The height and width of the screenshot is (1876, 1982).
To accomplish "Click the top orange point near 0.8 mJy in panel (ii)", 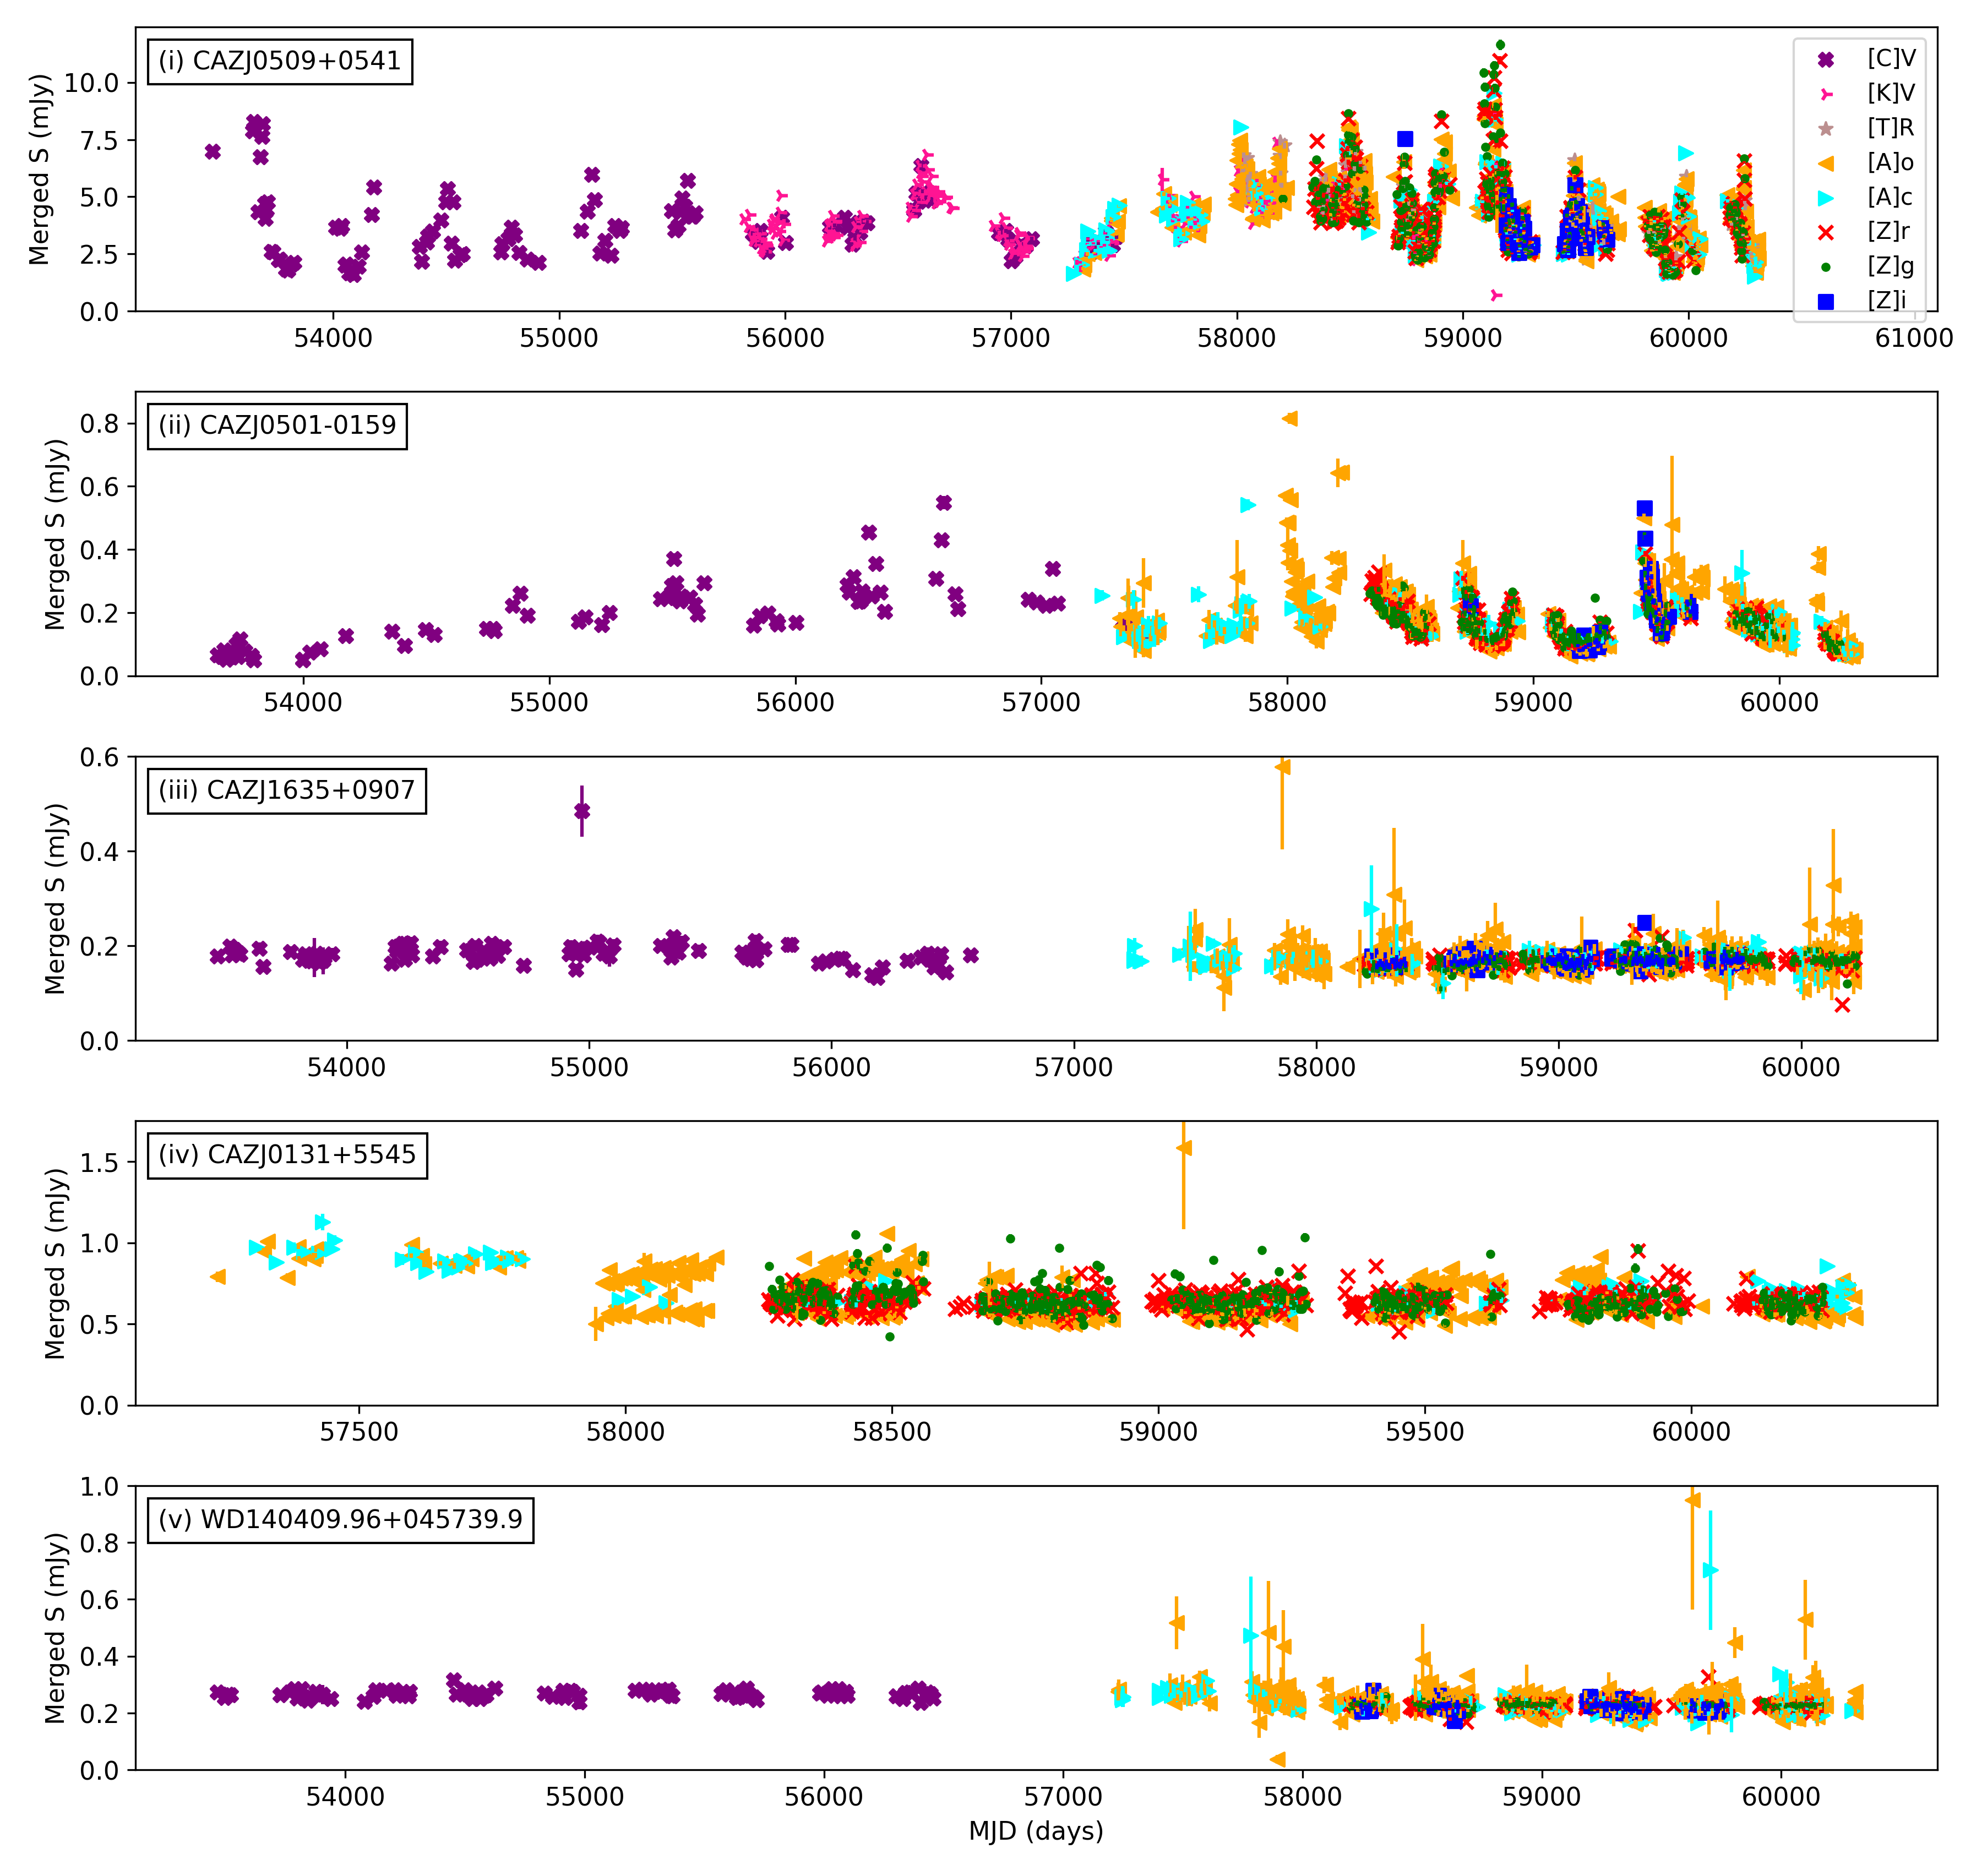I will [1290, 418].
